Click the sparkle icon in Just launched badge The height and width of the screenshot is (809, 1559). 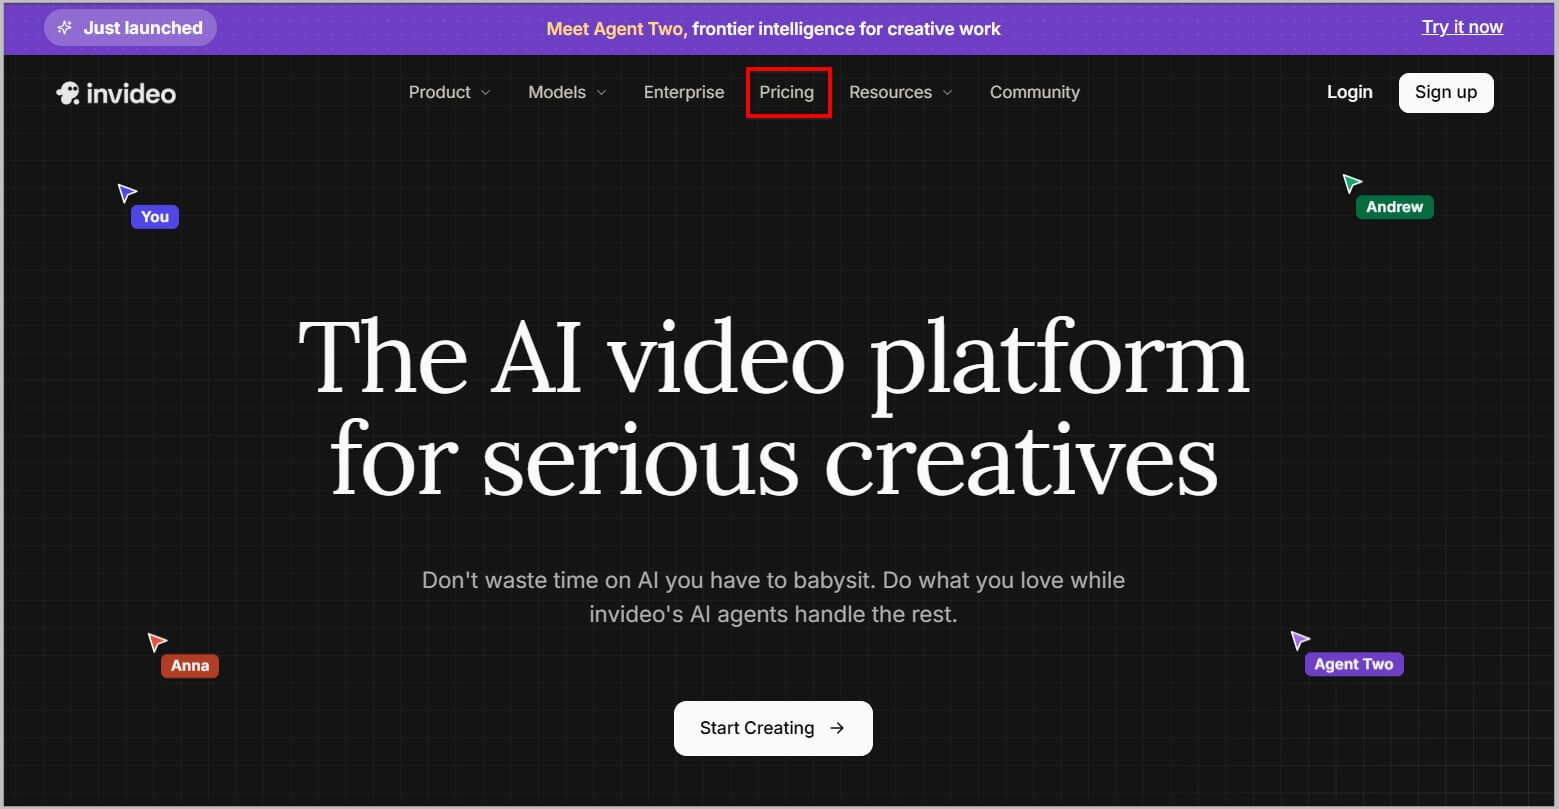[65, 28]
